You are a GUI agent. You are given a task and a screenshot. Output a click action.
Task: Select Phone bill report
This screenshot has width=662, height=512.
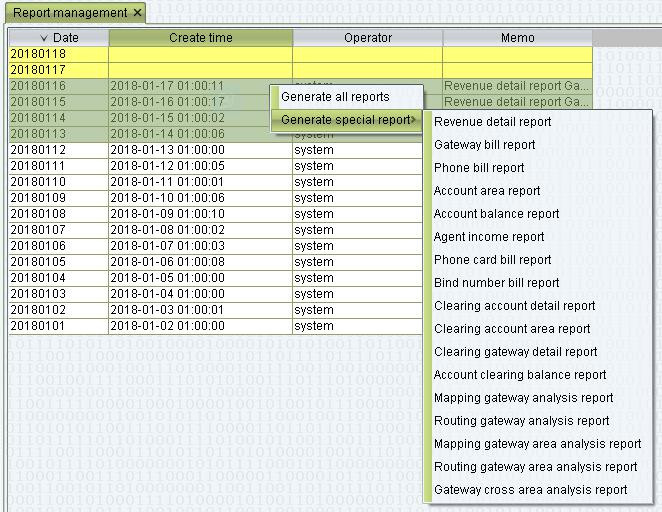(x=479, y=168)
